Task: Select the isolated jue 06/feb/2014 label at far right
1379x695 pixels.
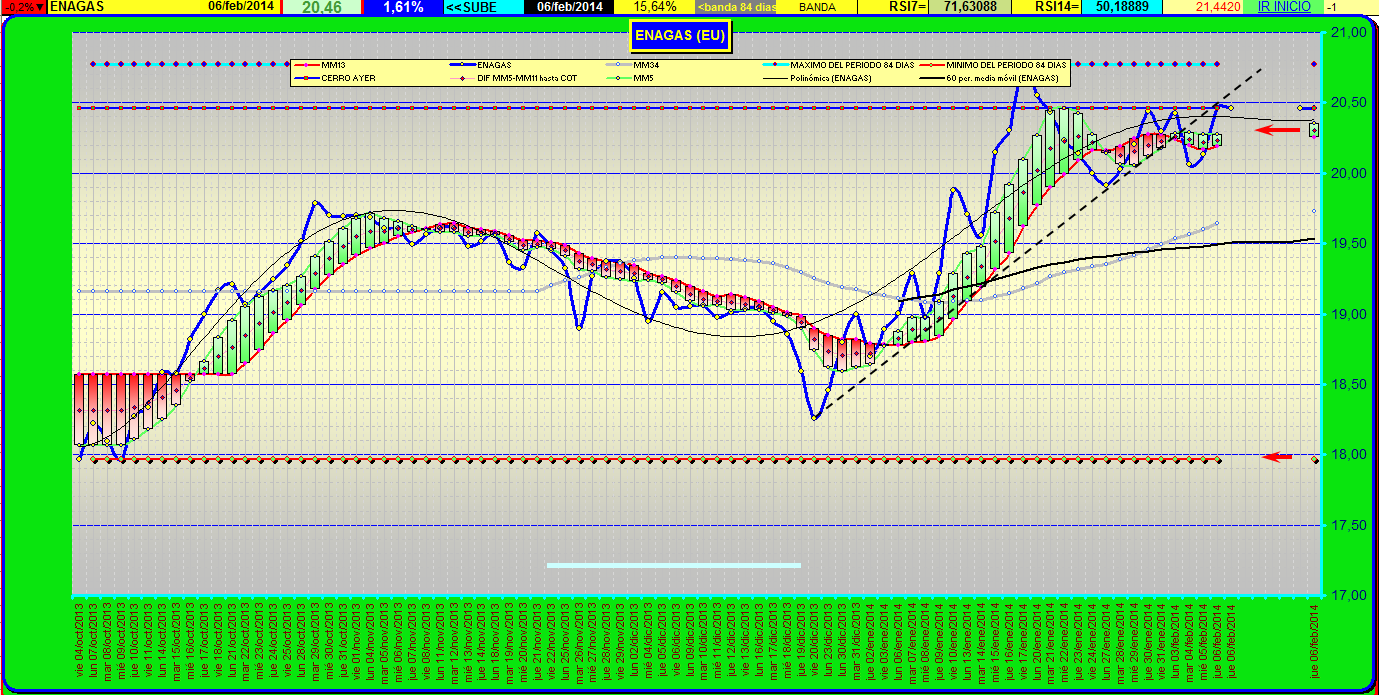Action: point(1314,639)
